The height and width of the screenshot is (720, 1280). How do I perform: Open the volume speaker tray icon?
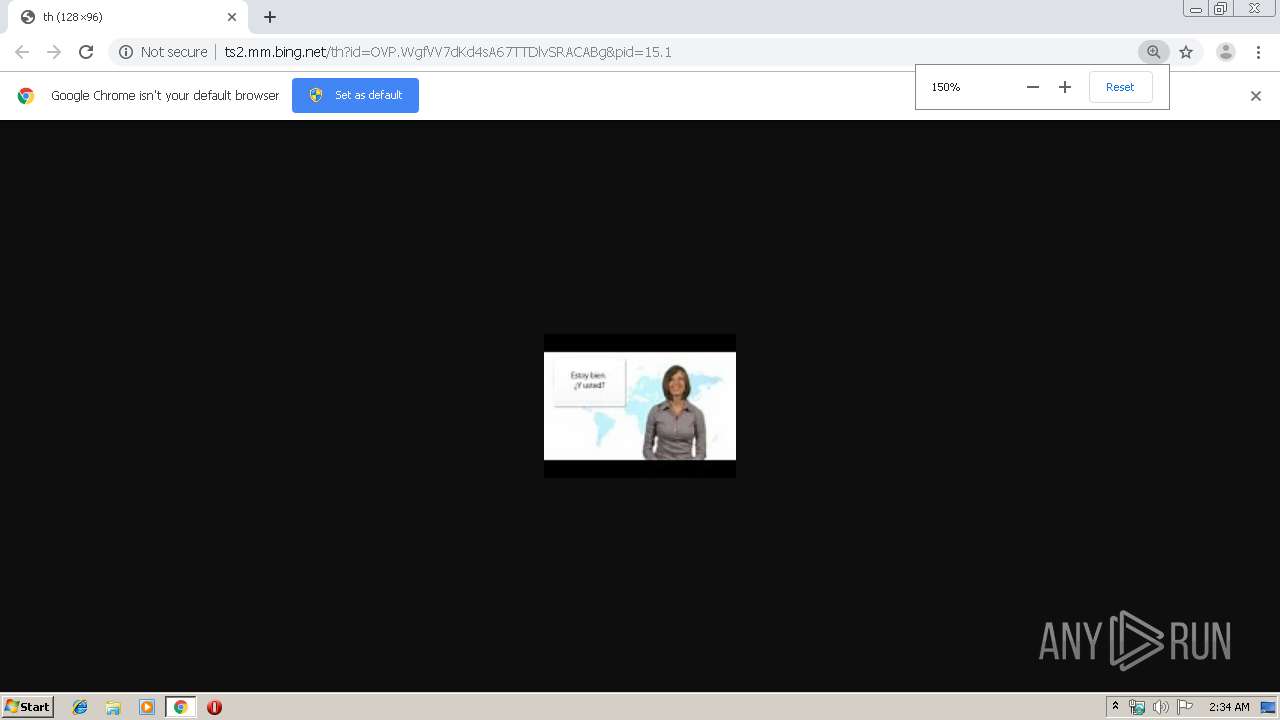coord(1160,707)
